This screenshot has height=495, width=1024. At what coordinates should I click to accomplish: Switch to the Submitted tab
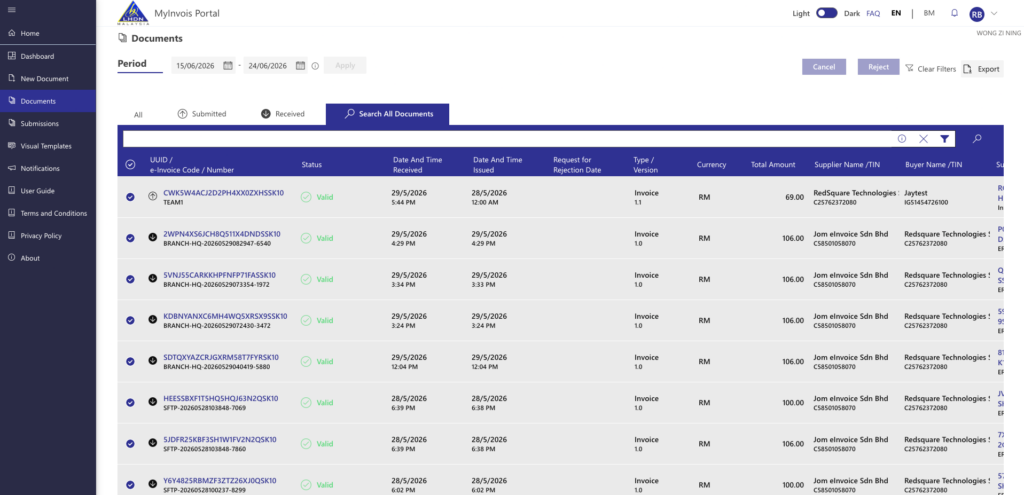(202, 114)
